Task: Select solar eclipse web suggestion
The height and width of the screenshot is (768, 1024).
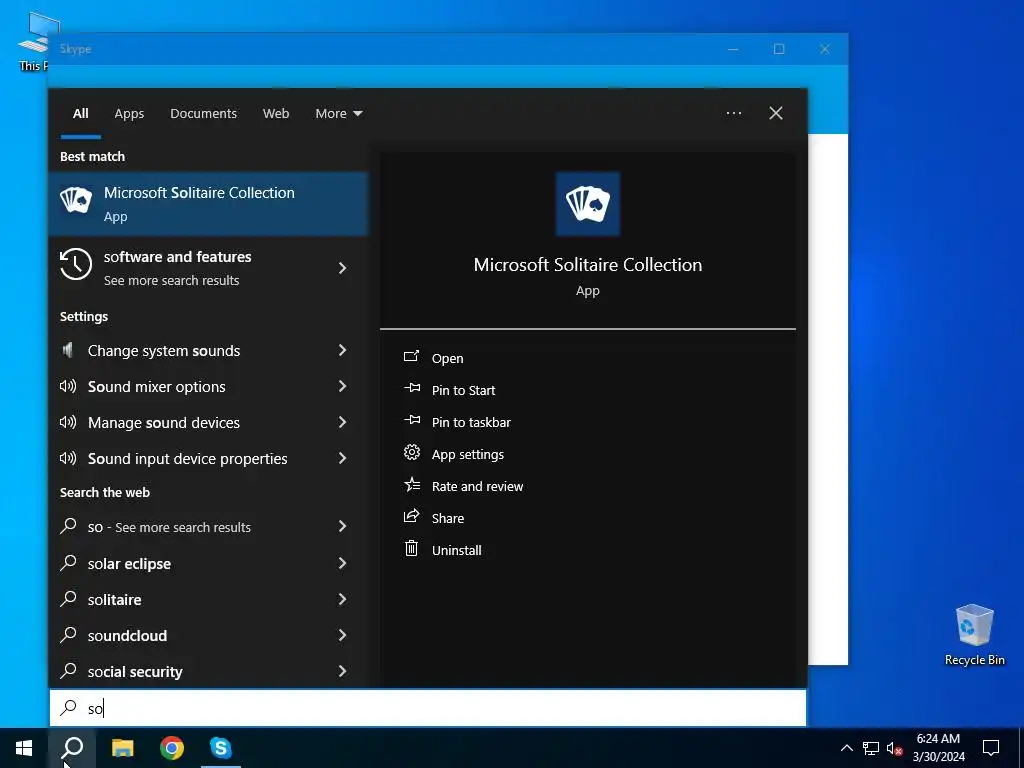Action: pos(208,564)
